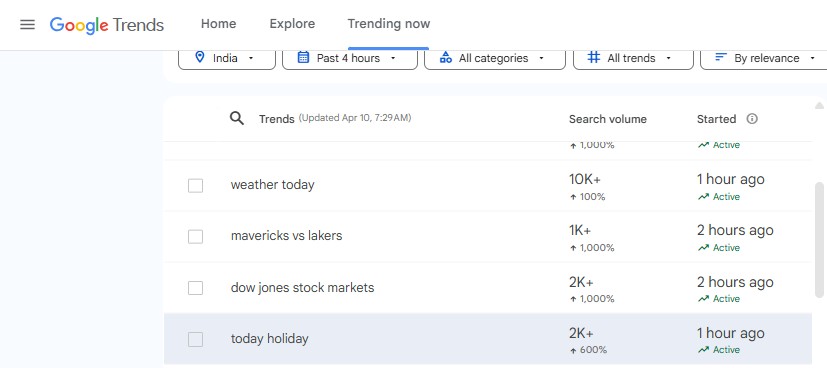Click Active trend icon for mavericks vs lakers
Image resolution: width=827 pixels, height=368 pixels.
coord(703,248)
